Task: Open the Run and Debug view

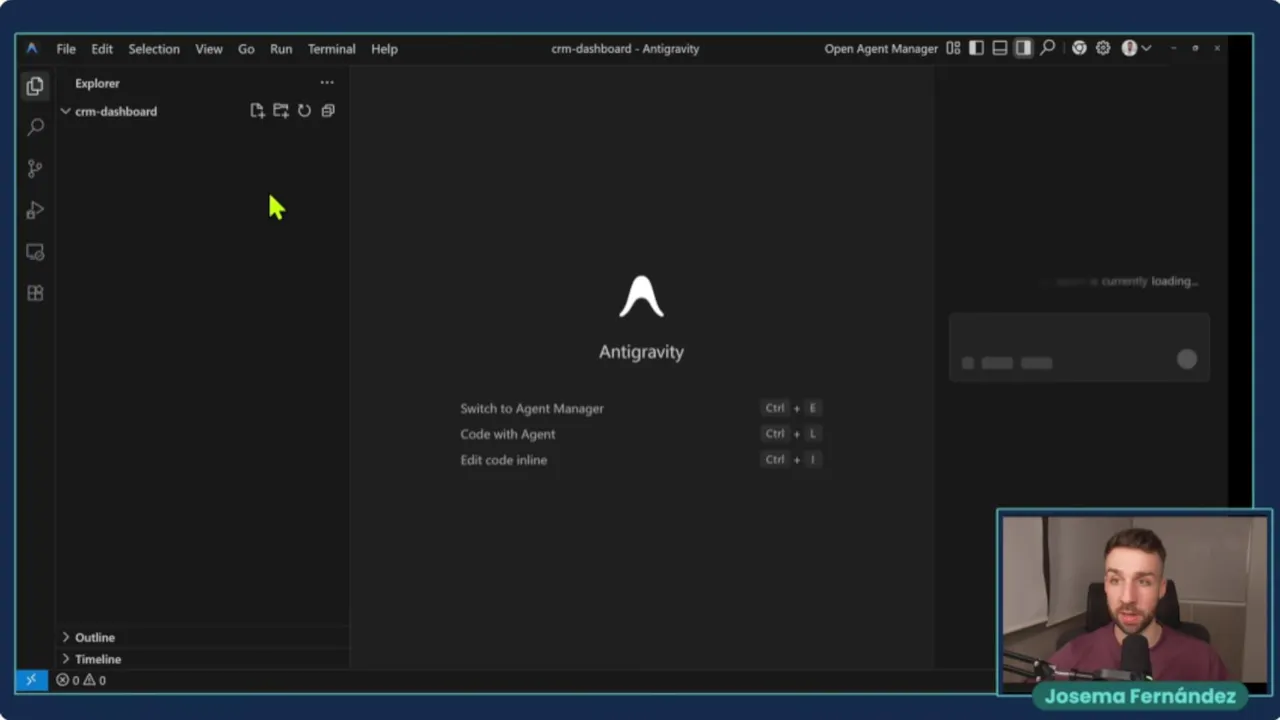Action: [x=35, y=210]
